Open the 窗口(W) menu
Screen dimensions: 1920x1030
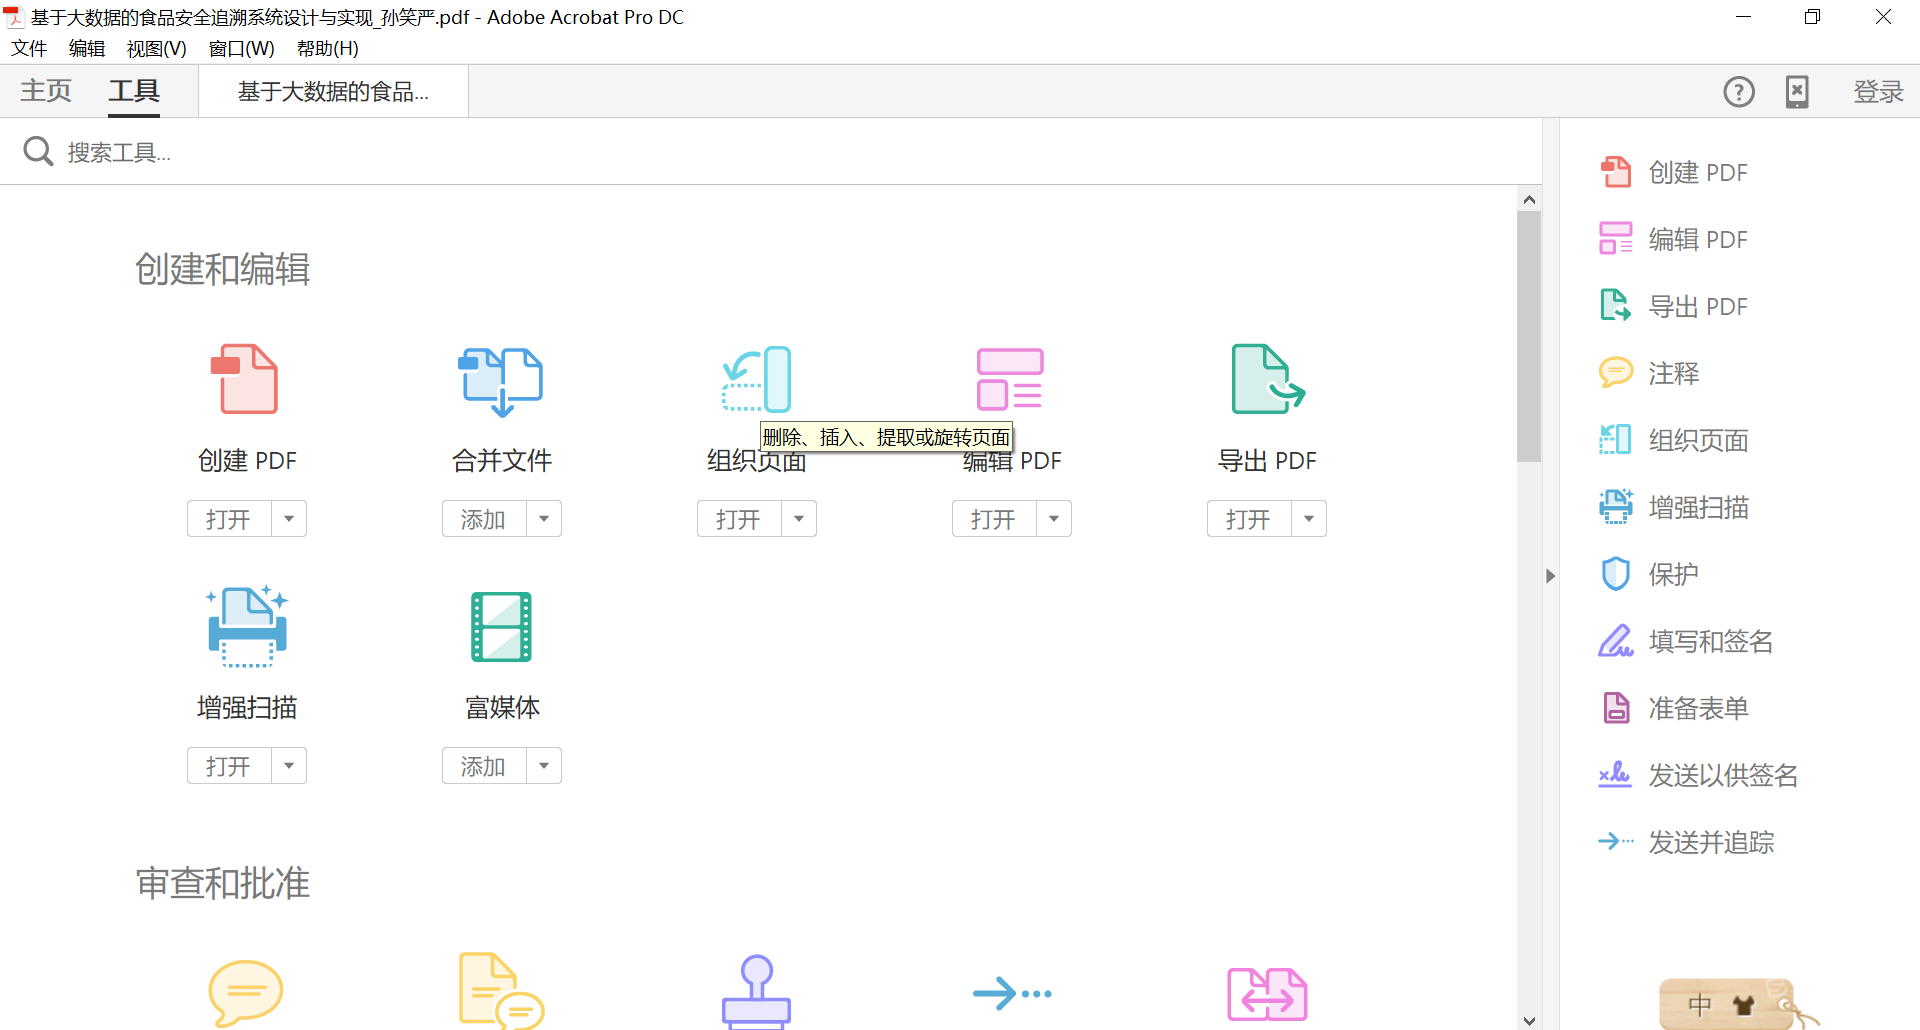tap(241, 48)
